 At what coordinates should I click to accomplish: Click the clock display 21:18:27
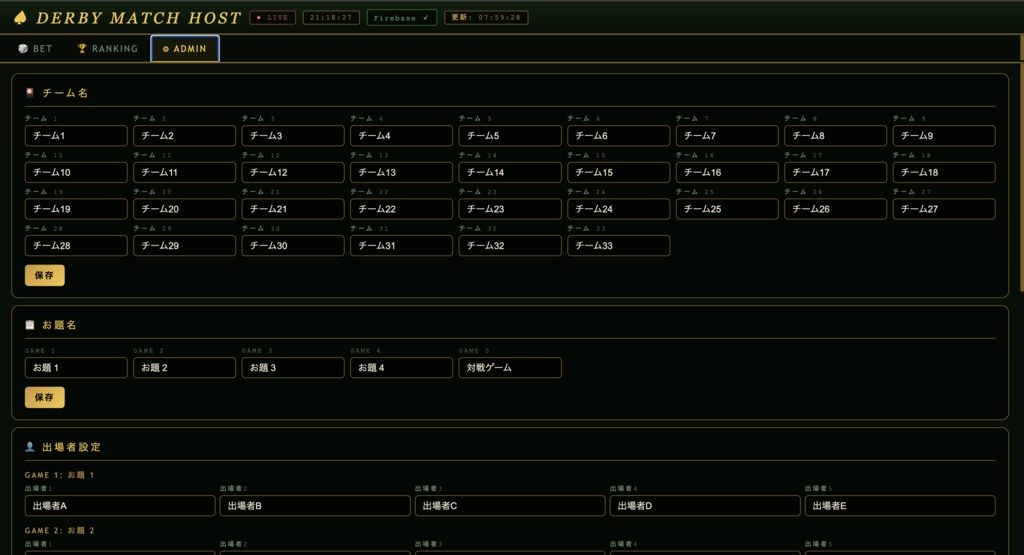(x=331, y=18)
